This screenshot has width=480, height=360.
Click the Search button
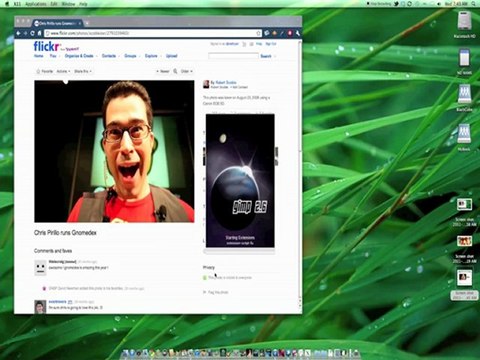pos(266,56)
